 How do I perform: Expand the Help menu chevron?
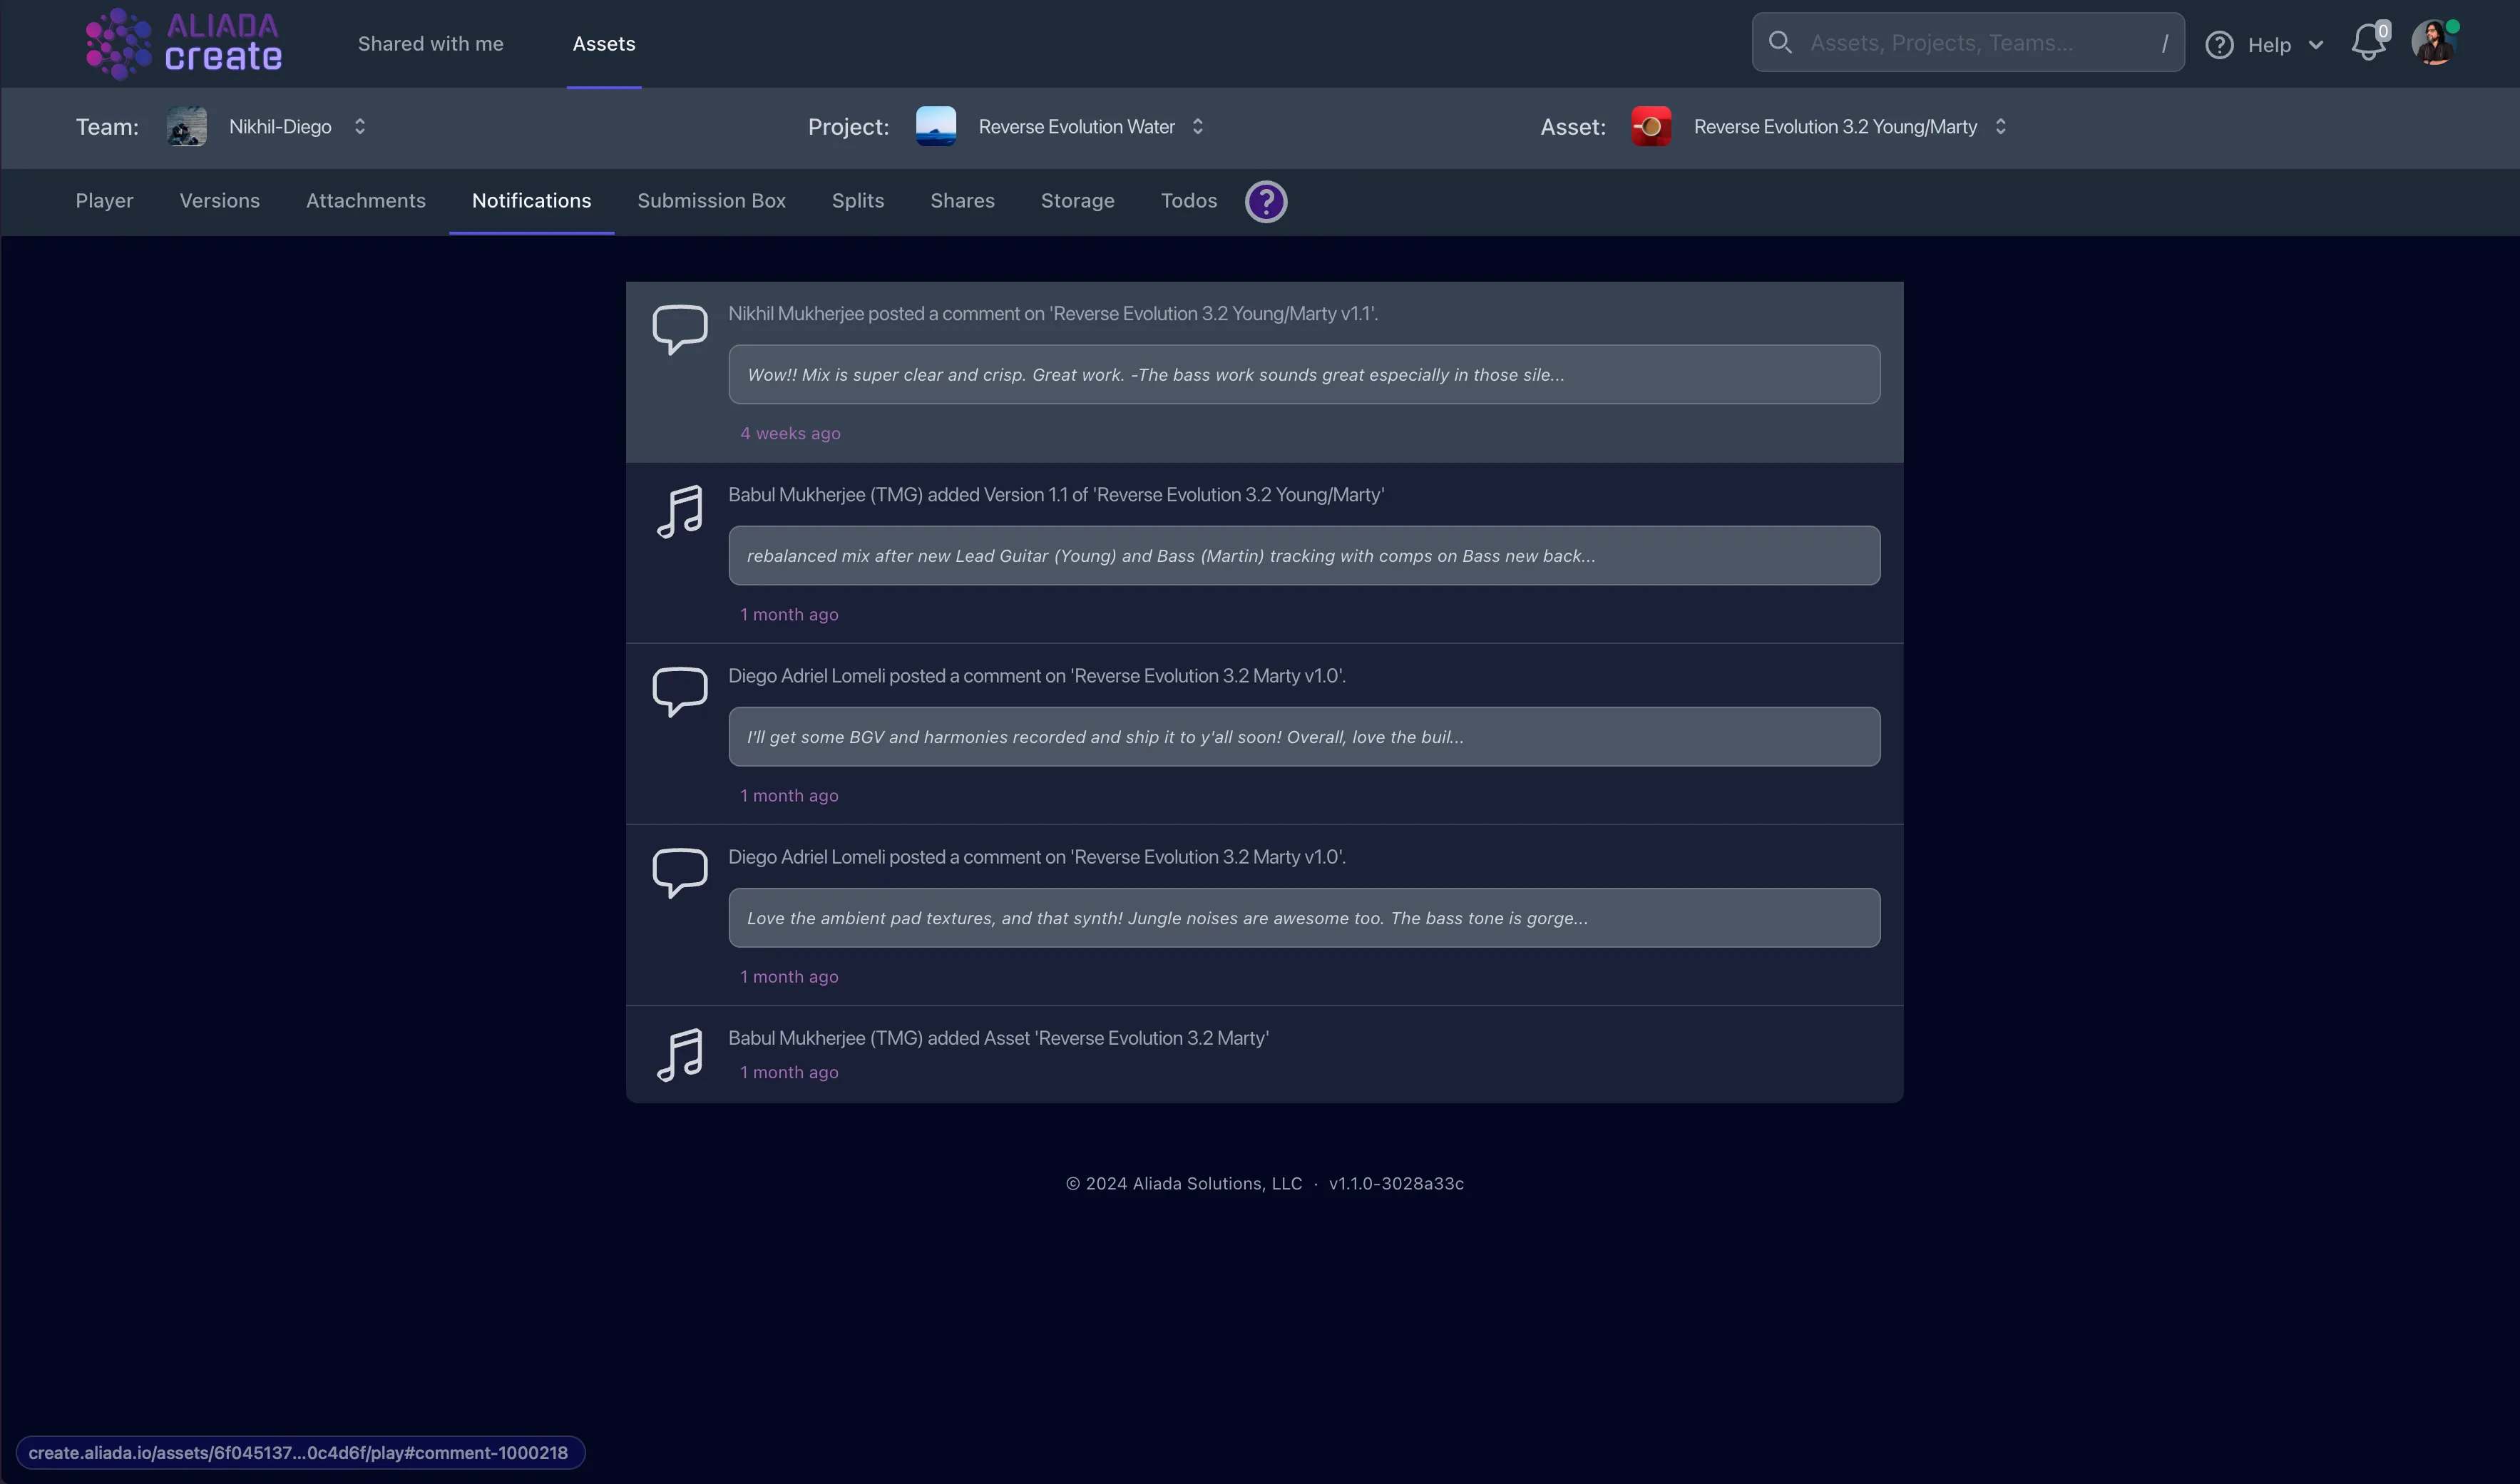(2315, 45)
